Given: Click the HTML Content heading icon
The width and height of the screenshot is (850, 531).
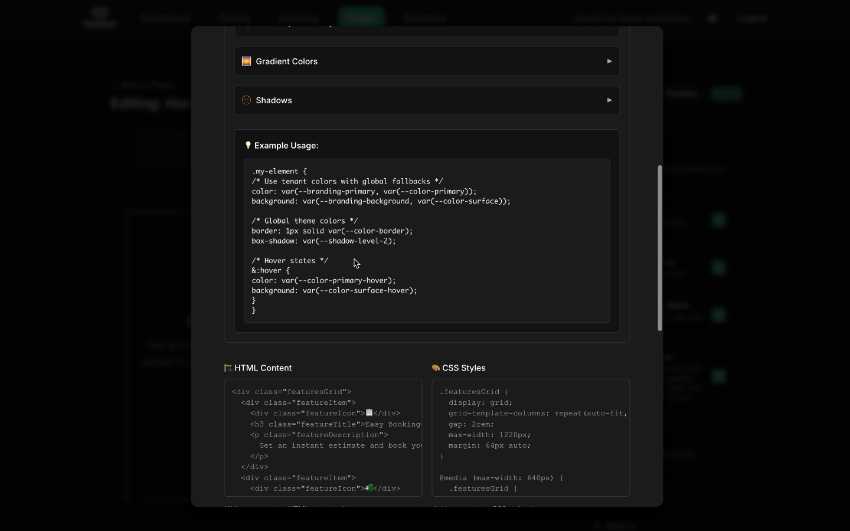Looking at the screenshot, I should pyautogui.click(x=228, y=368).
